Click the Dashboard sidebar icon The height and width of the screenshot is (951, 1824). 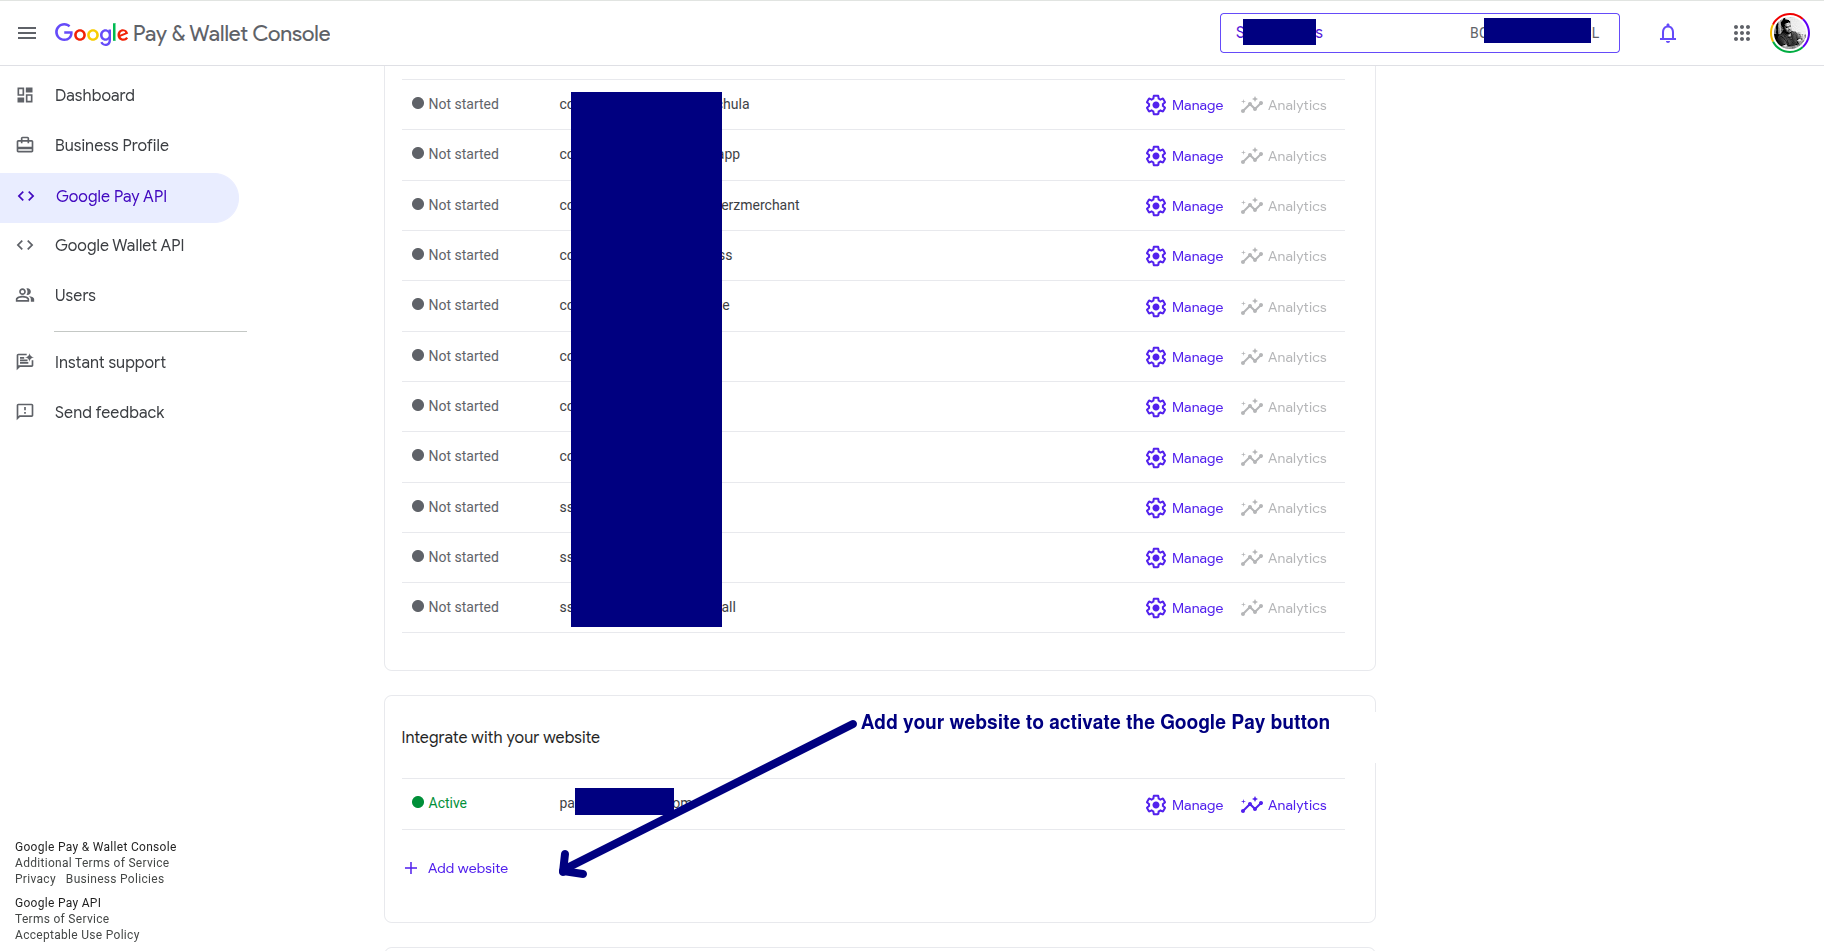click(25, 95)
